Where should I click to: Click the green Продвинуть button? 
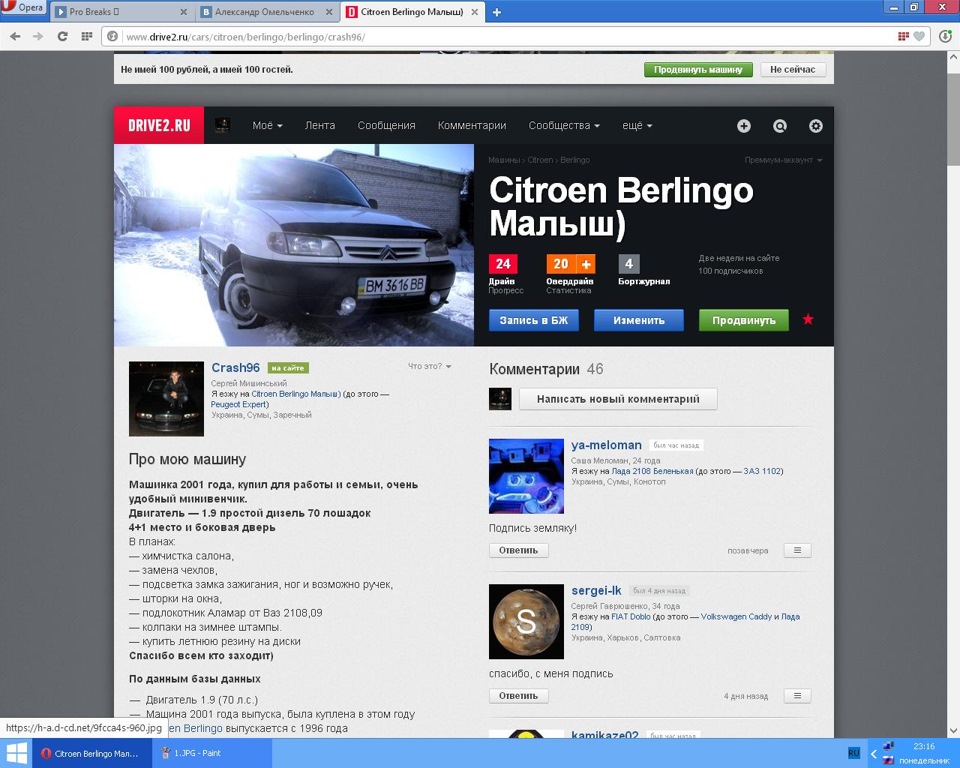[744, 320]
